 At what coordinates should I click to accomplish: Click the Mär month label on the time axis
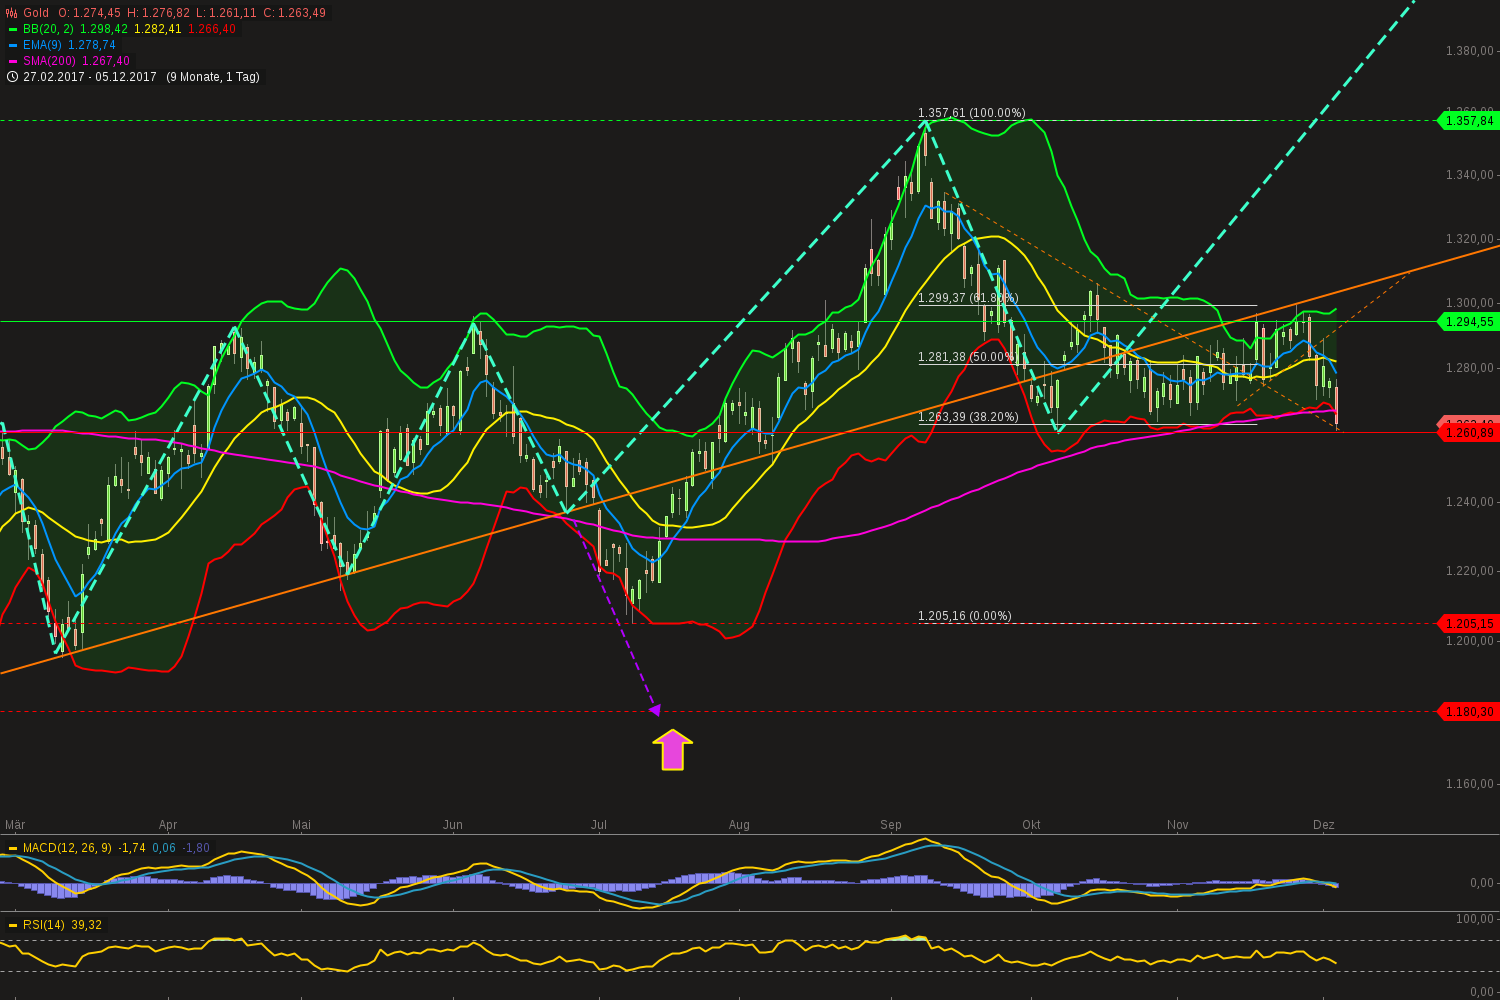(15, 825)
